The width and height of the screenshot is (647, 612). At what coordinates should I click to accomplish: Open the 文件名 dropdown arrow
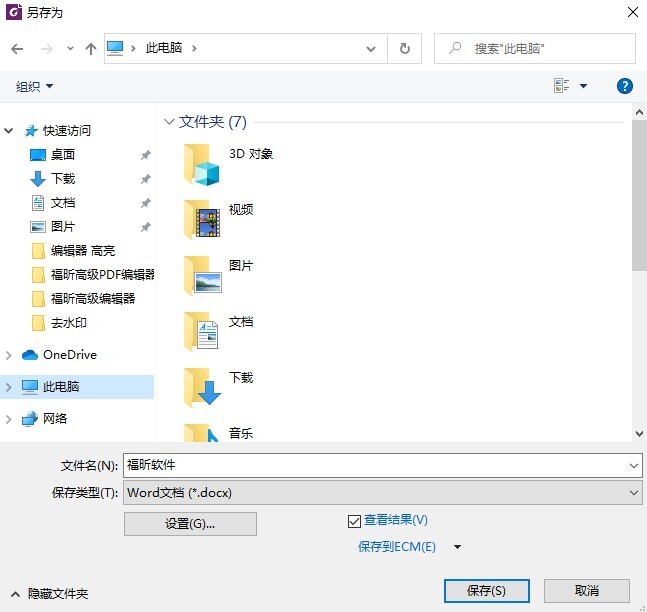pos(634,465)
